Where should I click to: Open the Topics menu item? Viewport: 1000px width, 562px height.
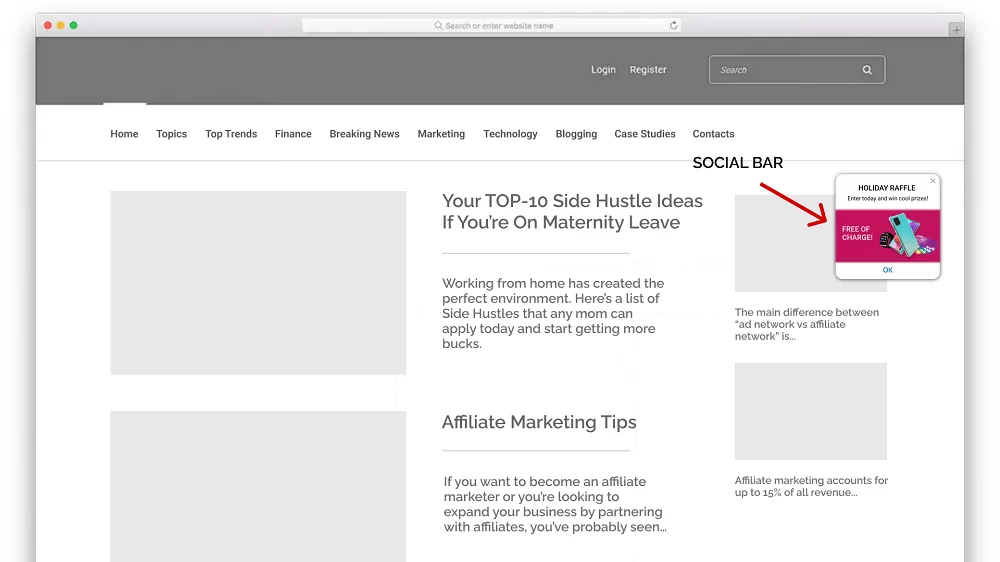coord(171,134)
